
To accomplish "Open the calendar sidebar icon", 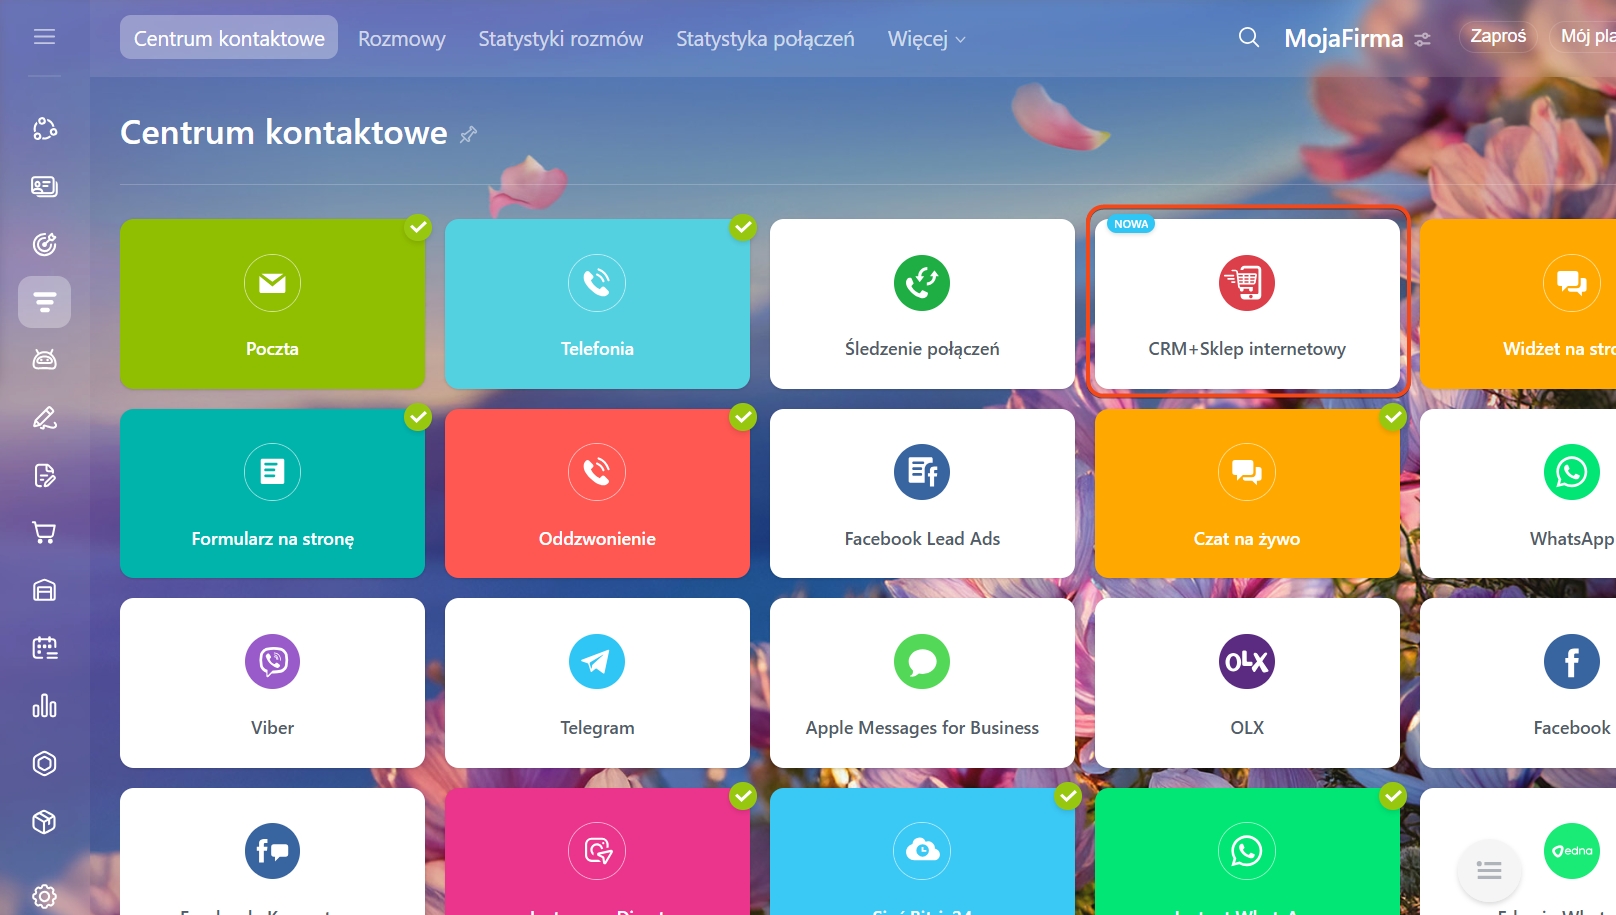I will click(x=44, y=648).
